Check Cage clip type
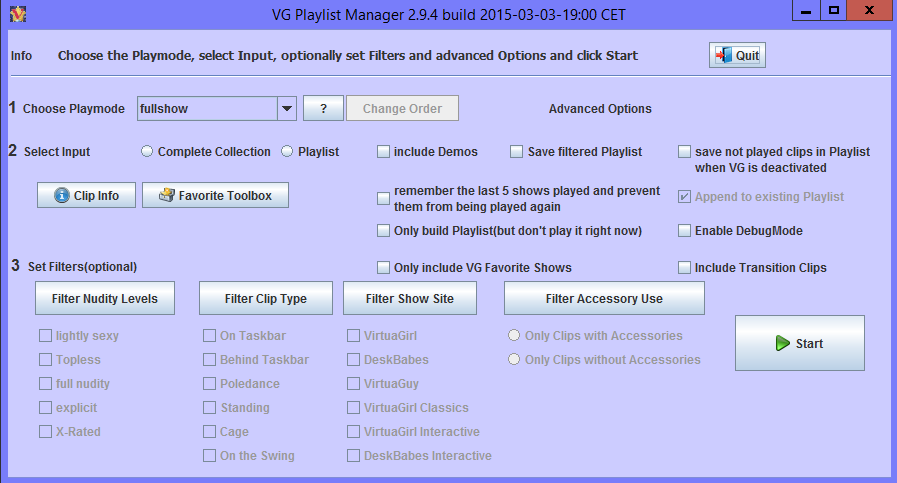This screenshot has height=483, width=897. pos(209,431)
